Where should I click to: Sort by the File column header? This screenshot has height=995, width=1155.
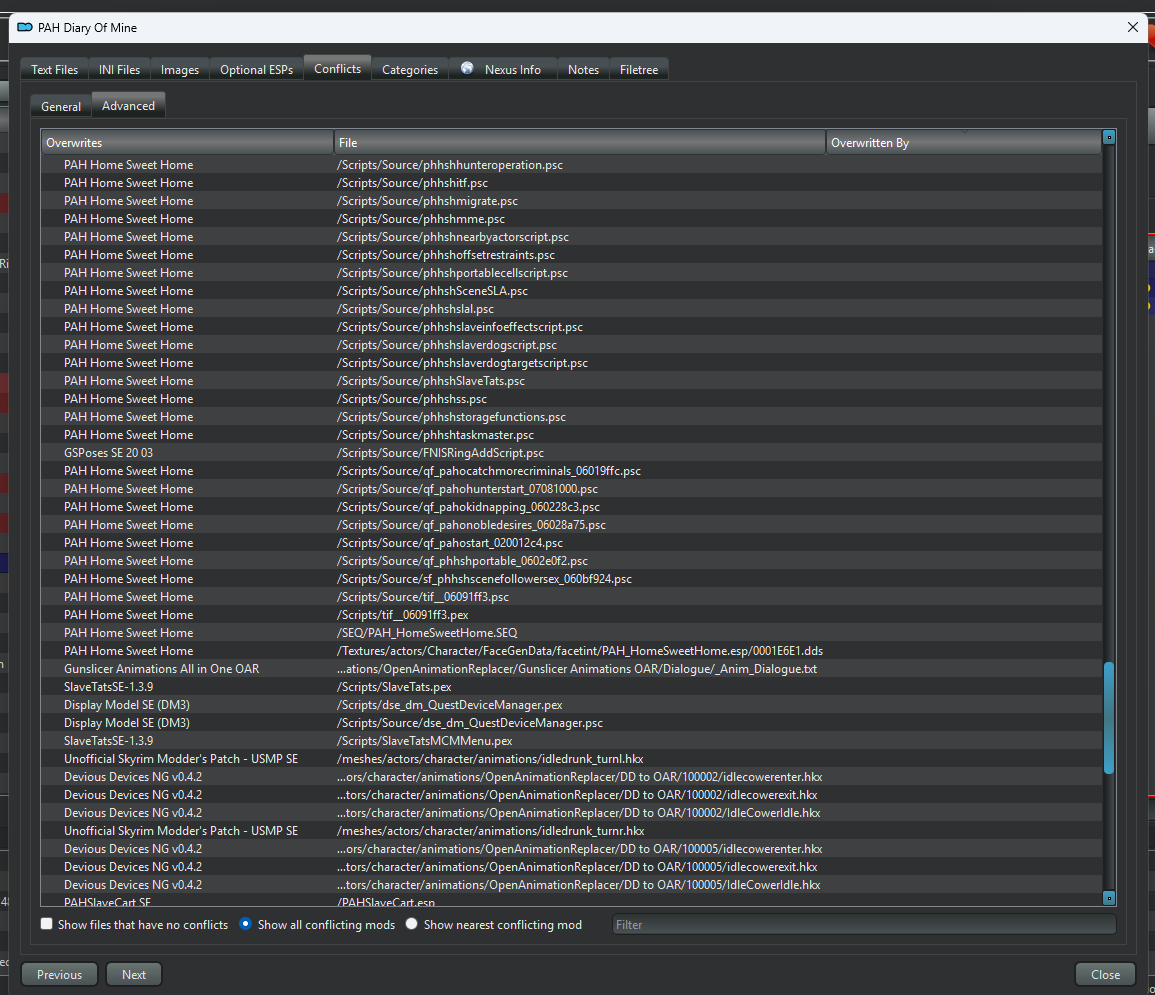tap(580, 143)
